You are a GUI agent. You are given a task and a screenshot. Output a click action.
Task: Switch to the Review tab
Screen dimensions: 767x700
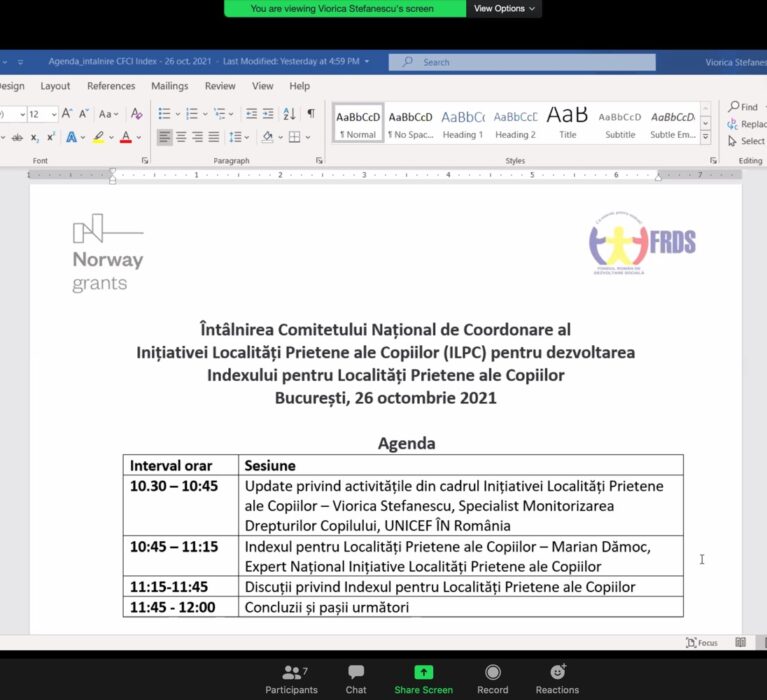(x=220, y=86)
